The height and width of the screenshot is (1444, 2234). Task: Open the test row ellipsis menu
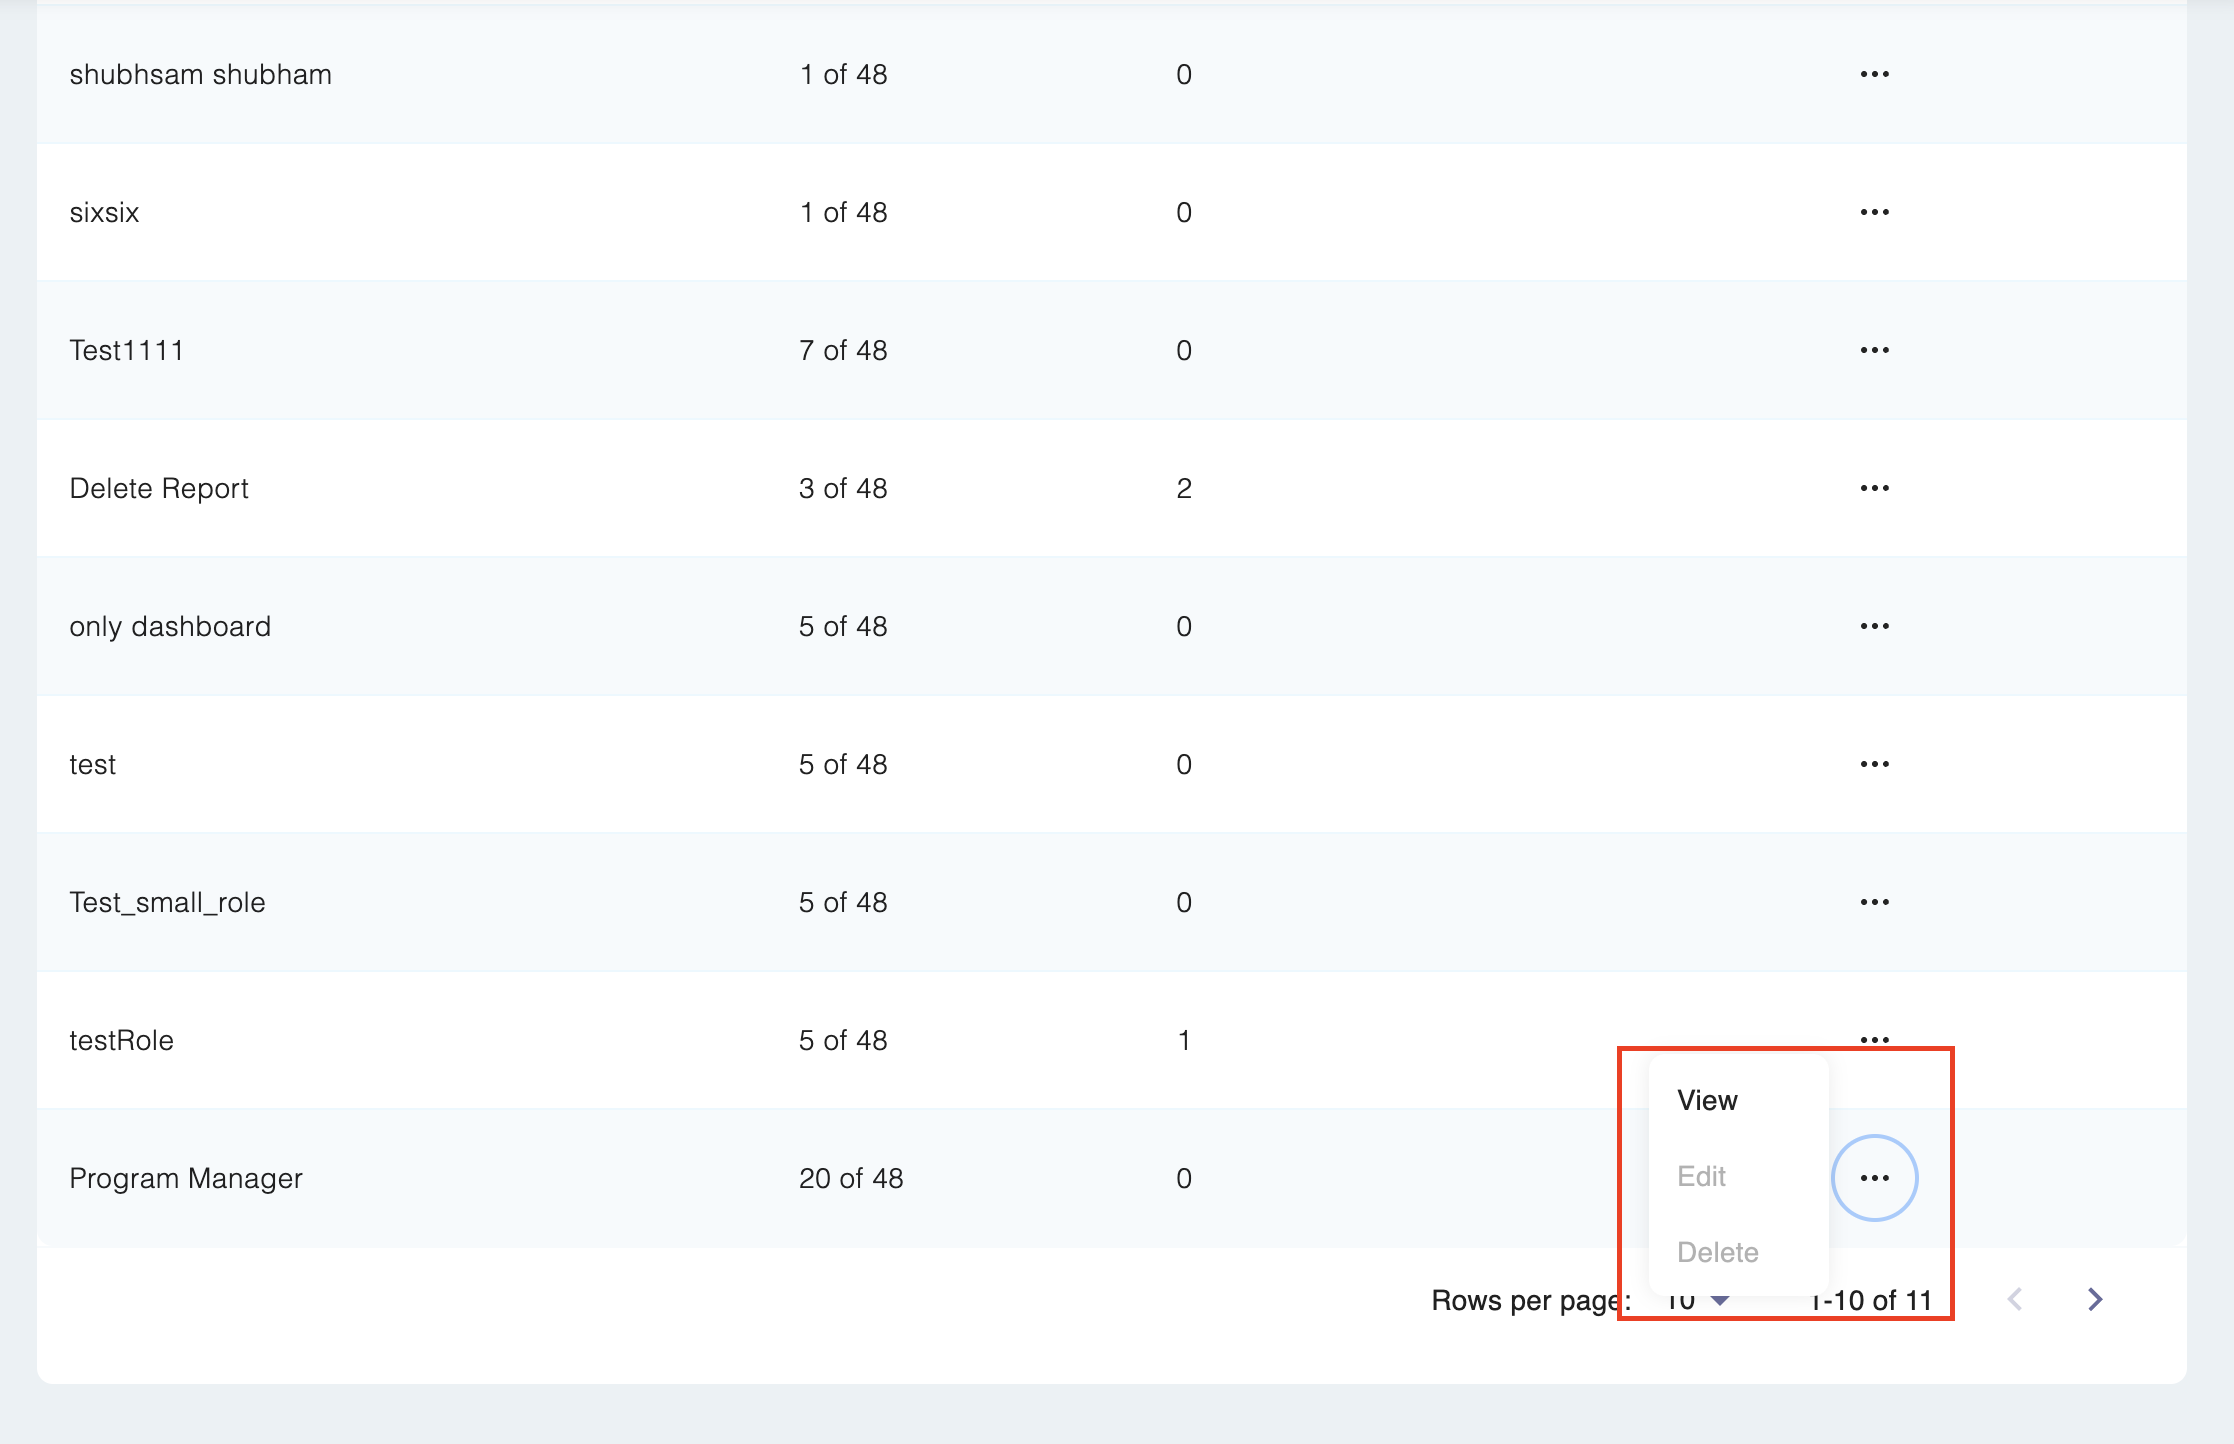tap(1874, 764)
